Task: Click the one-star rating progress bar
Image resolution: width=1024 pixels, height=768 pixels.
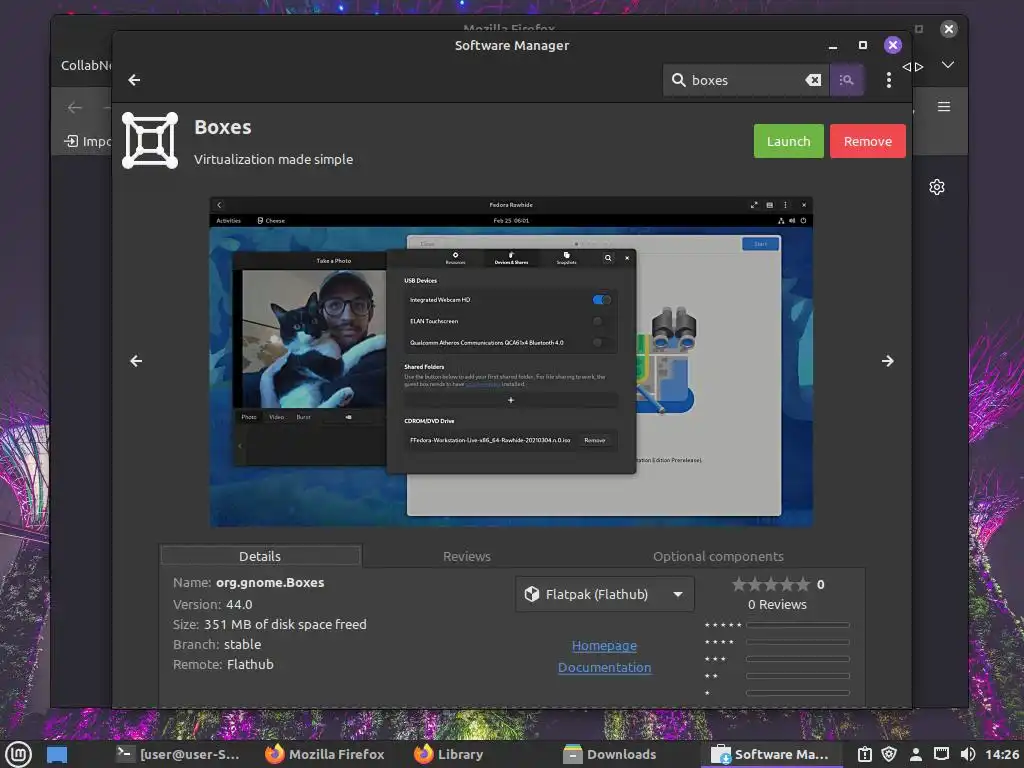Action: pos(797,693)
